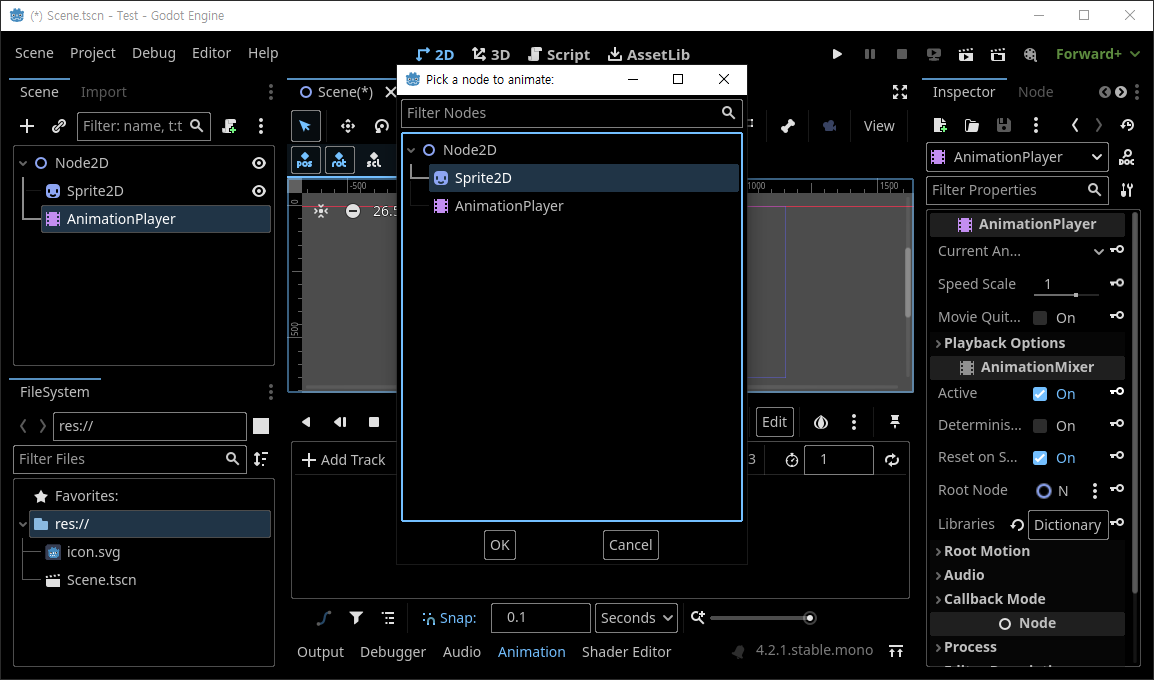
Task: Save the currently edited resource
Action: [x=1004, y=125]
